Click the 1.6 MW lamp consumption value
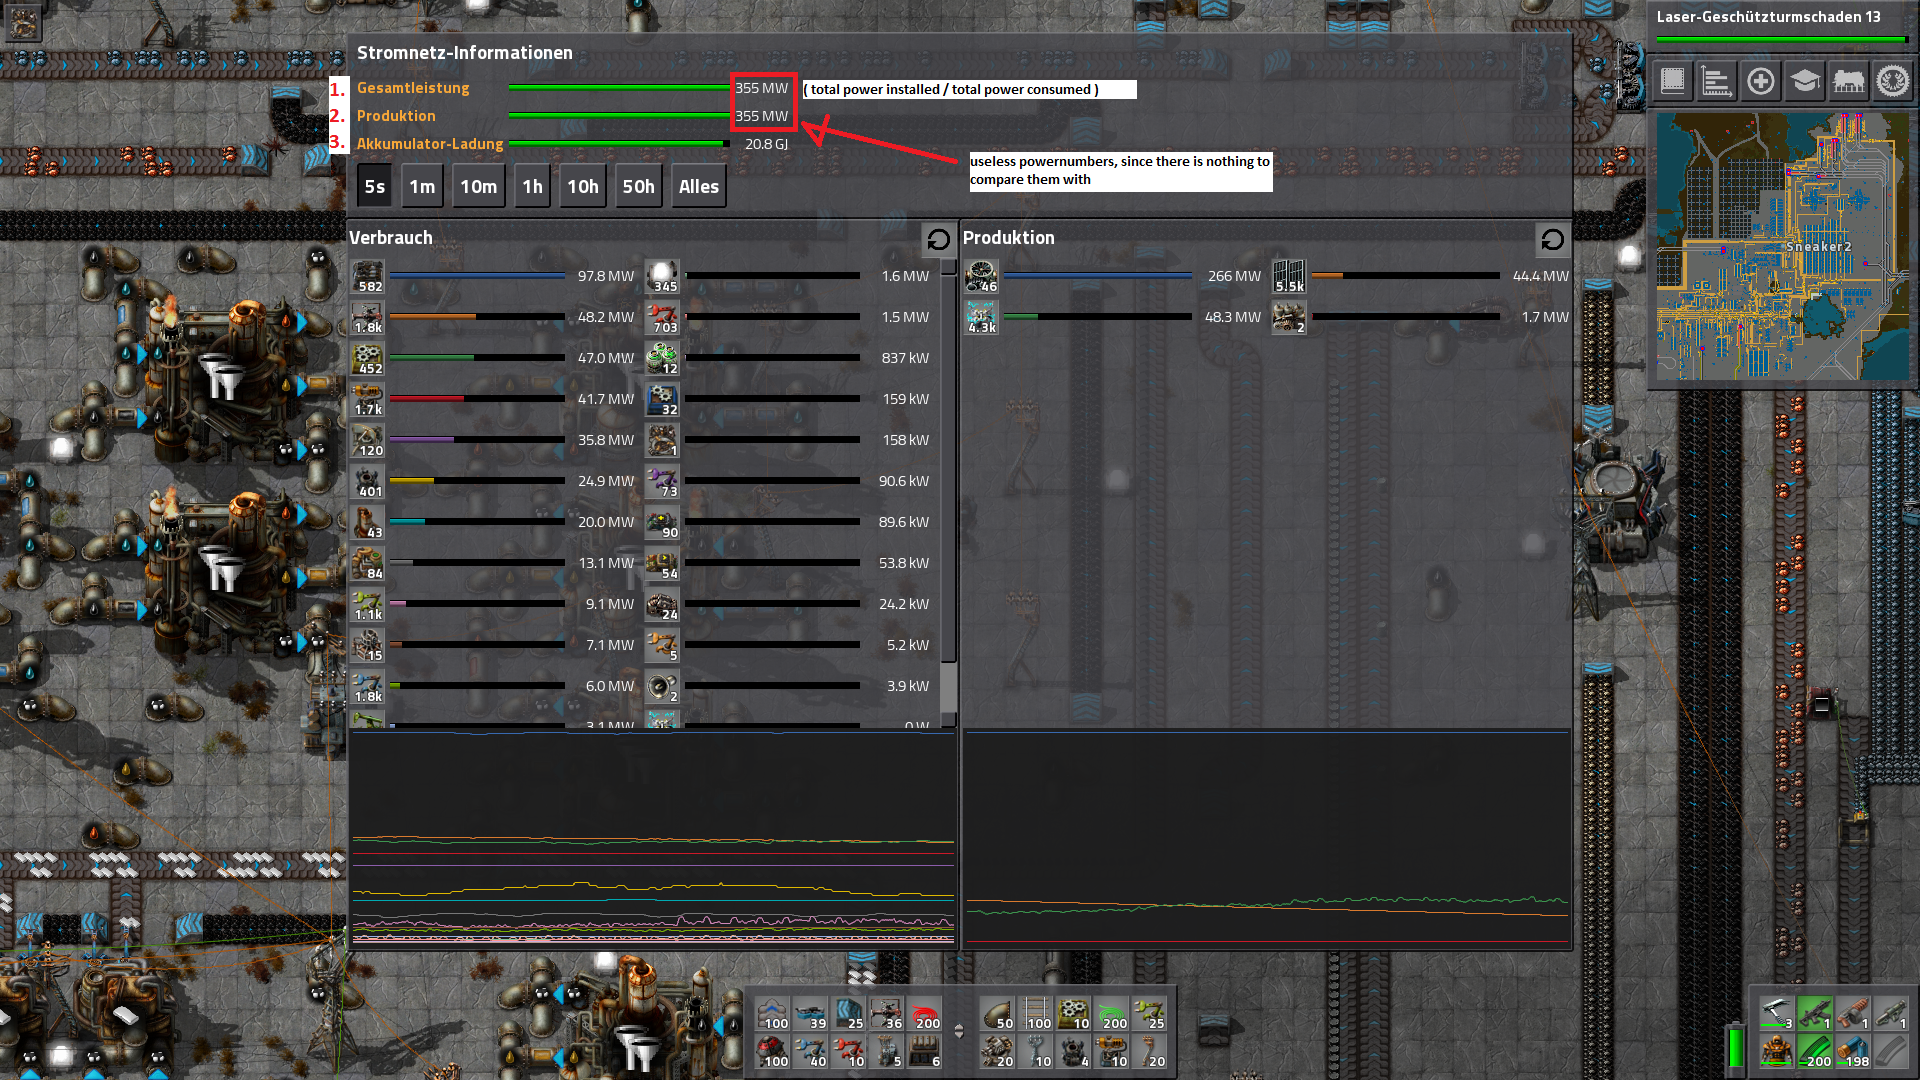1920x1081 pixels. click(905, 276)
